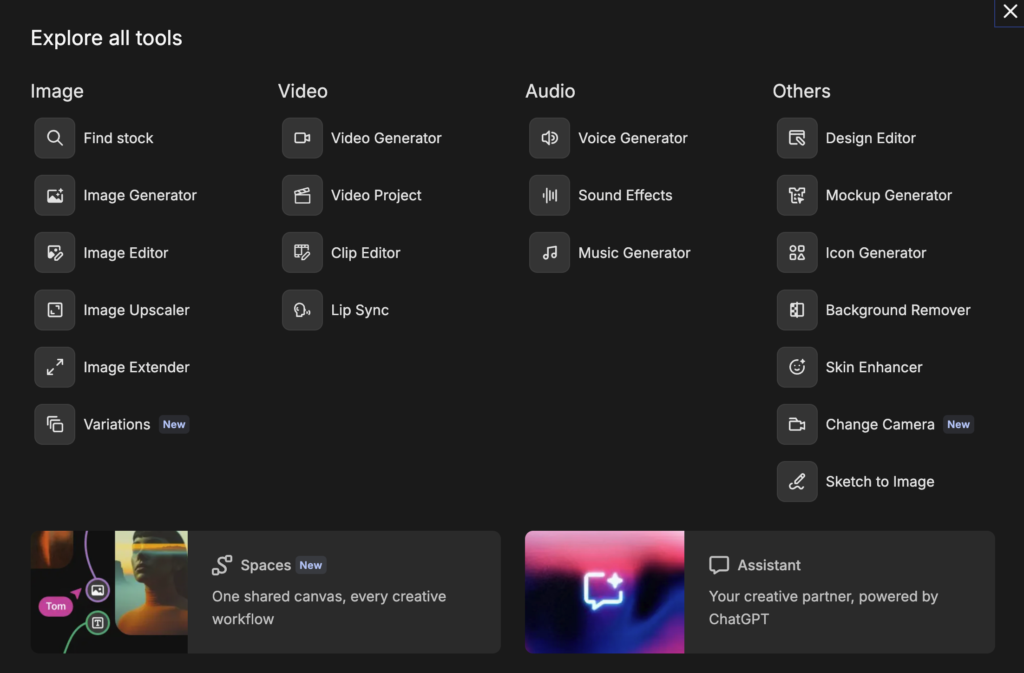
Task: Click the Music Generator note icon
Action: click(x=549, y=253)
